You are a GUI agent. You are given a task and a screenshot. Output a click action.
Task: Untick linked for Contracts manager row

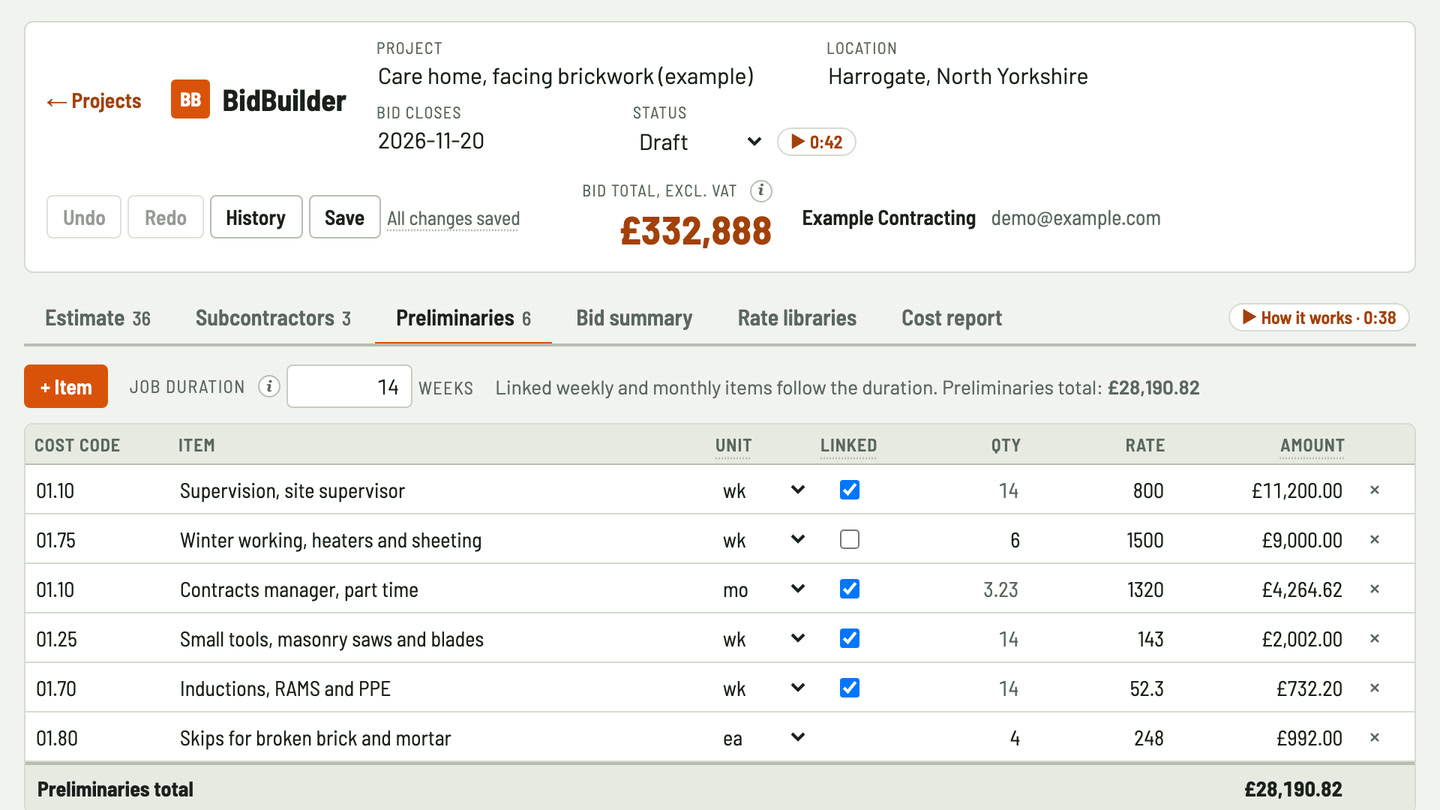click(x=849, y=589)
